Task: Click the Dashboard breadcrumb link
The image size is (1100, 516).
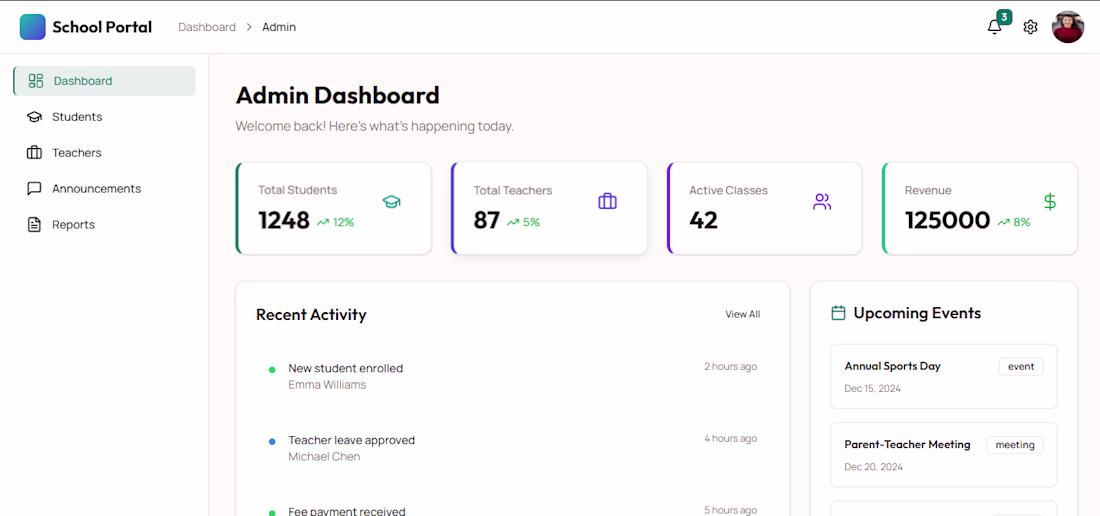Action: pos(207,27)
